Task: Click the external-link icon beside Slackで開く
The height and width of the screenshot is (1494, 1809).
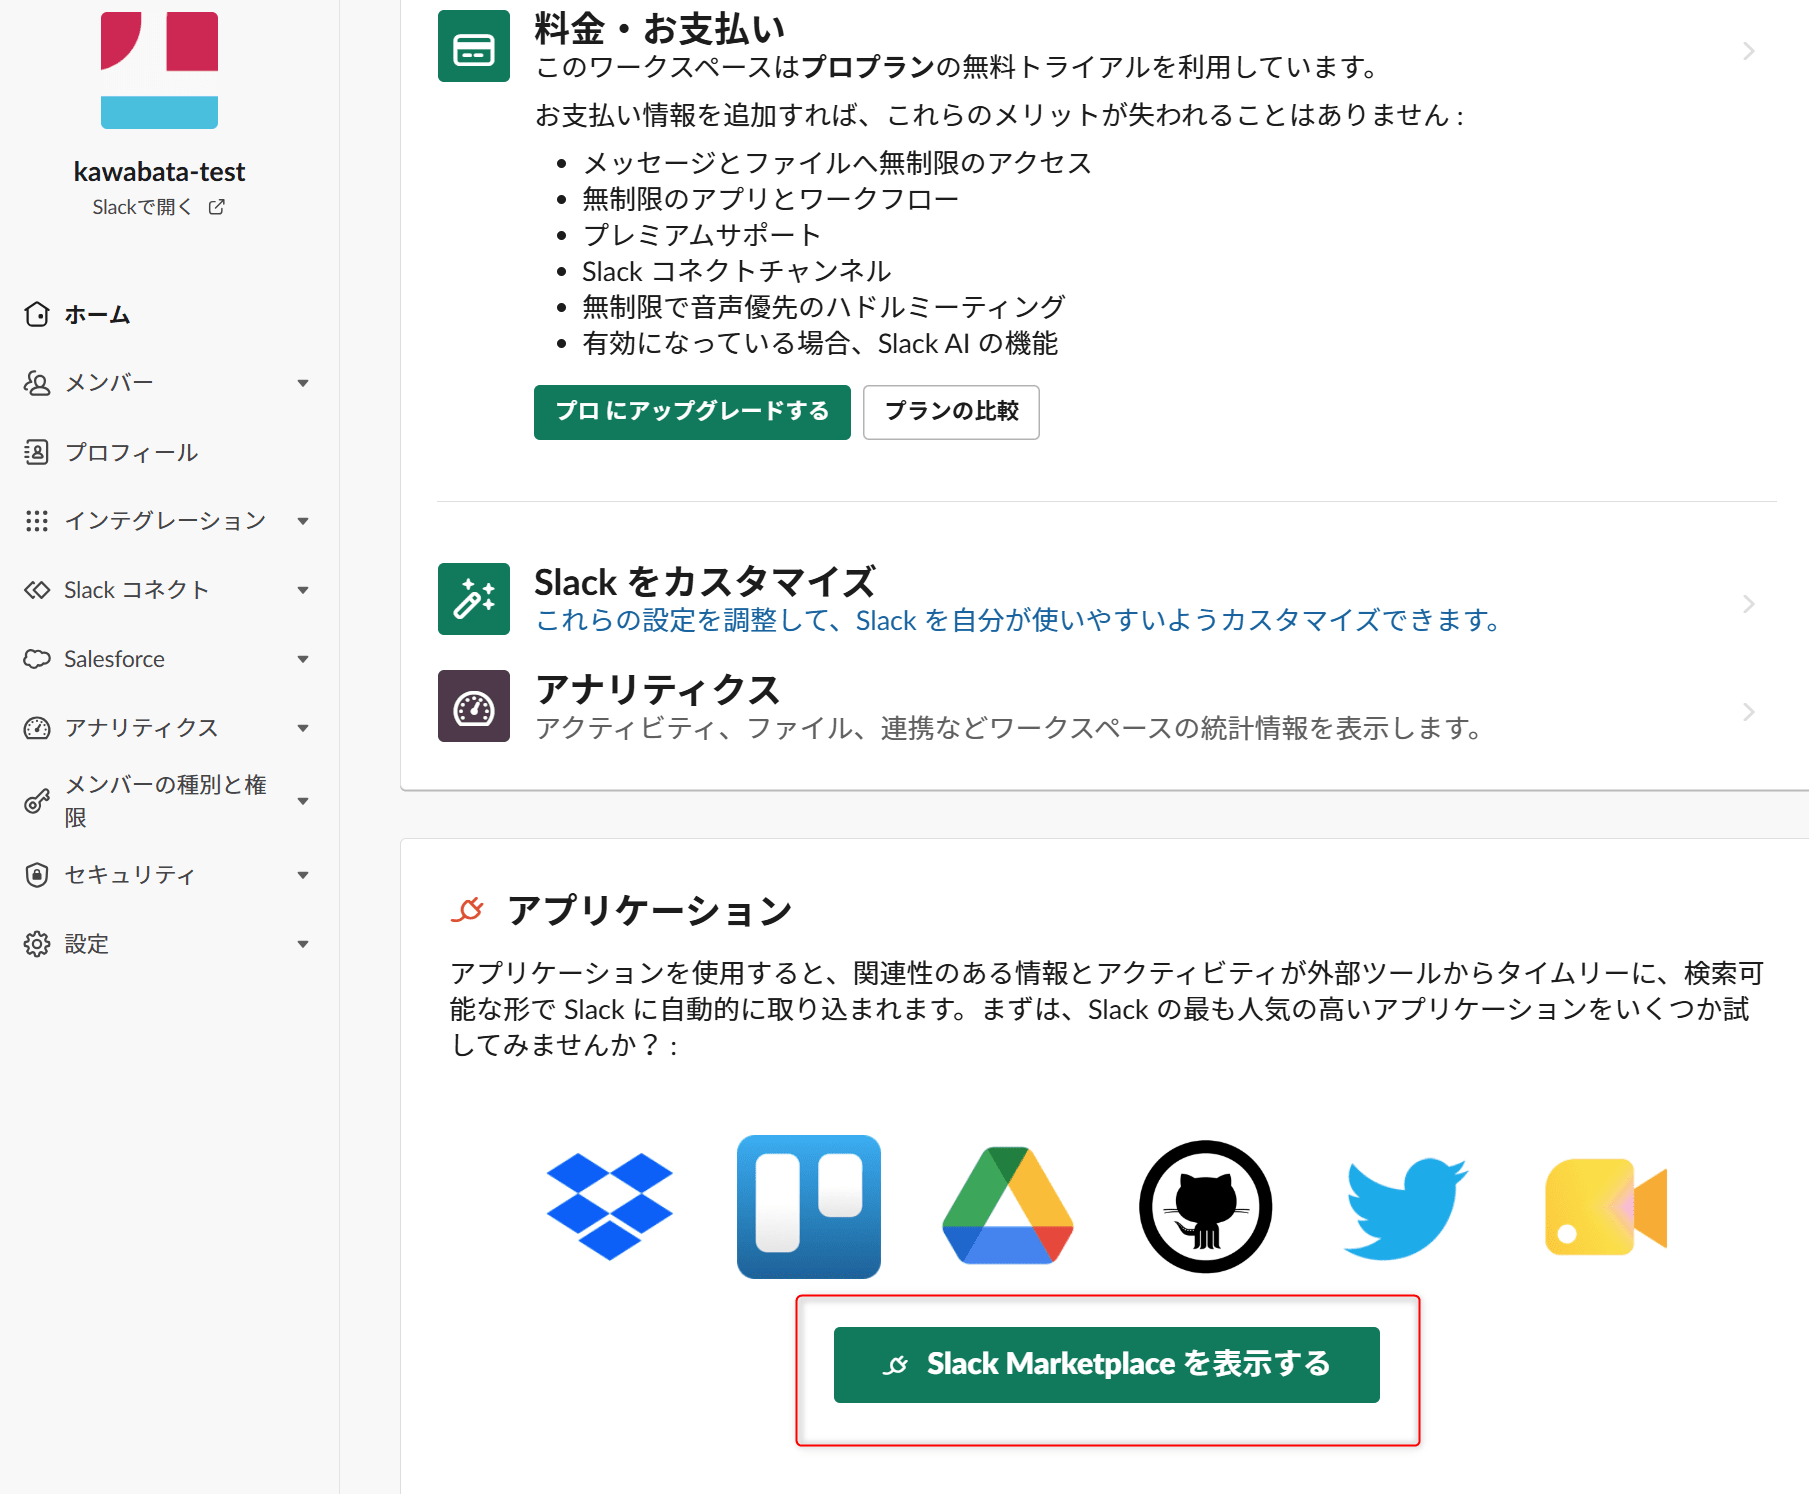Action: point(216,207)
